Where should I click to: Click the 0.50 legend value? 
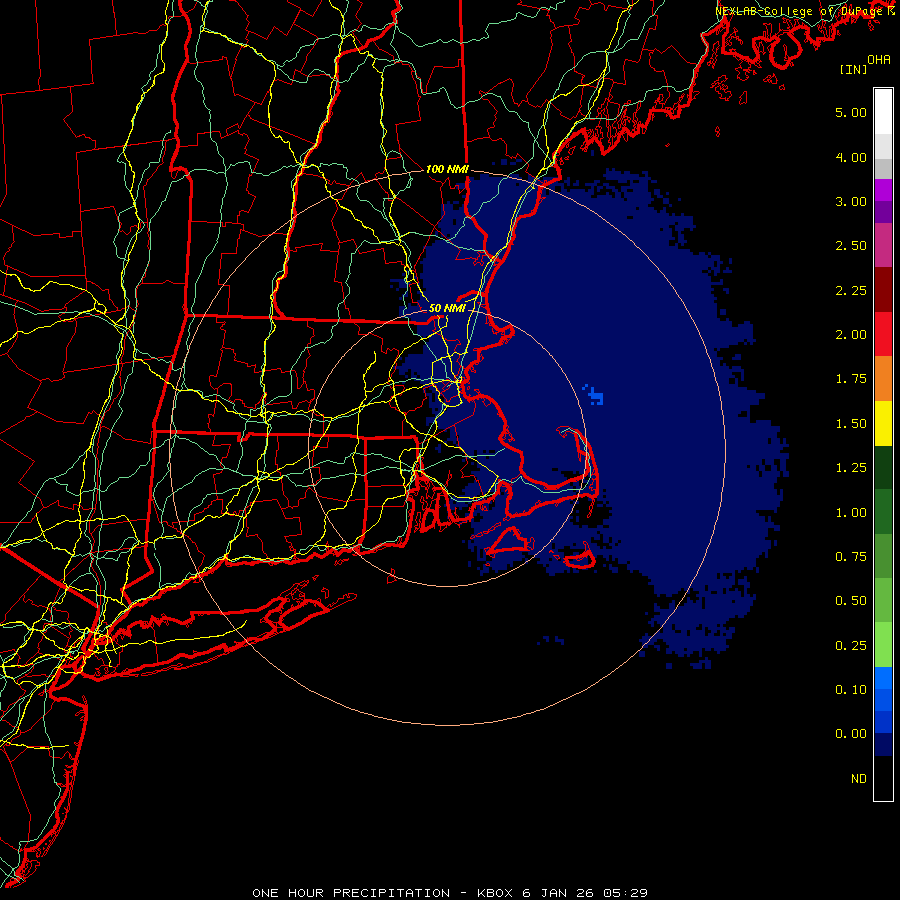[851, 601]
